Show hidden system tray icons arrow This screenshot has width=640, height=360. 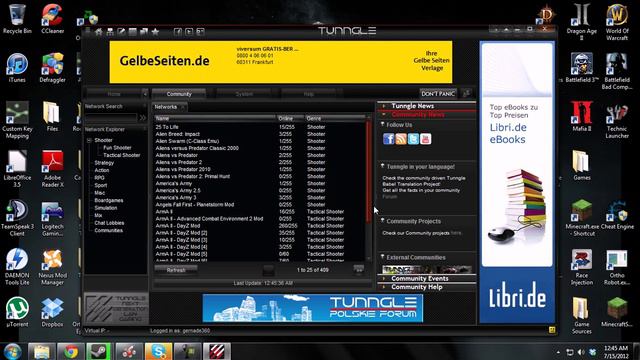[x=558, y=352]
